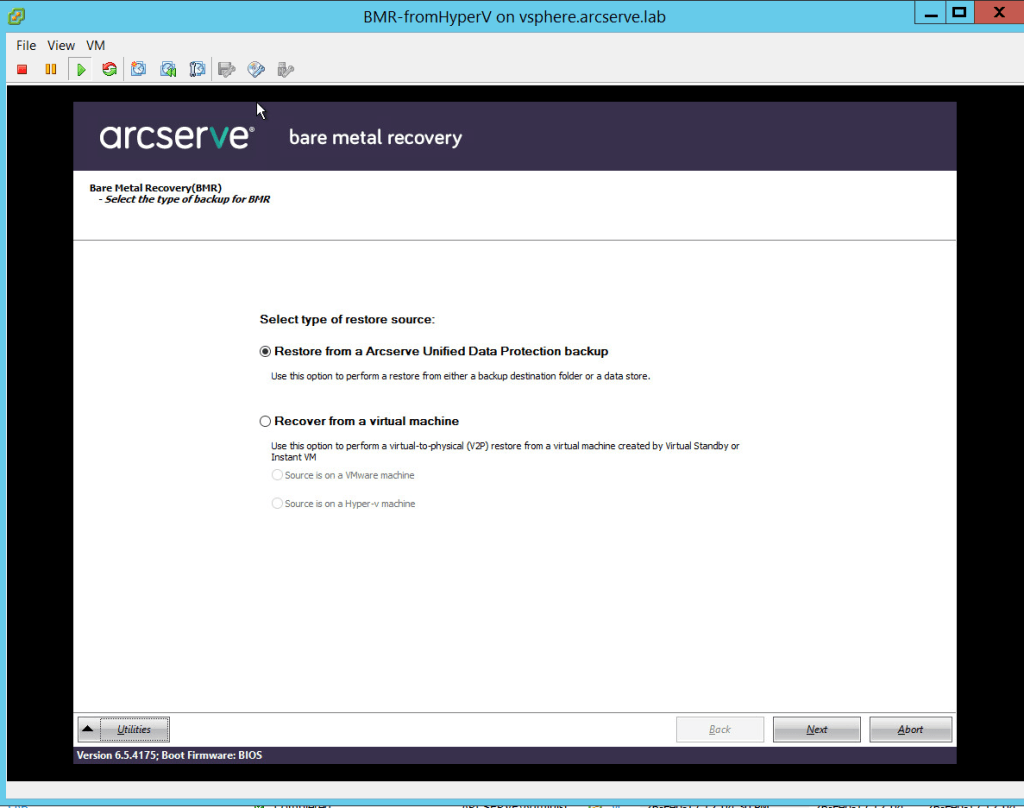Viewport: 1024px width, 808px height.
Task: Click the CD/DVD drive connect icon
Action: click(x=256, y=69)
